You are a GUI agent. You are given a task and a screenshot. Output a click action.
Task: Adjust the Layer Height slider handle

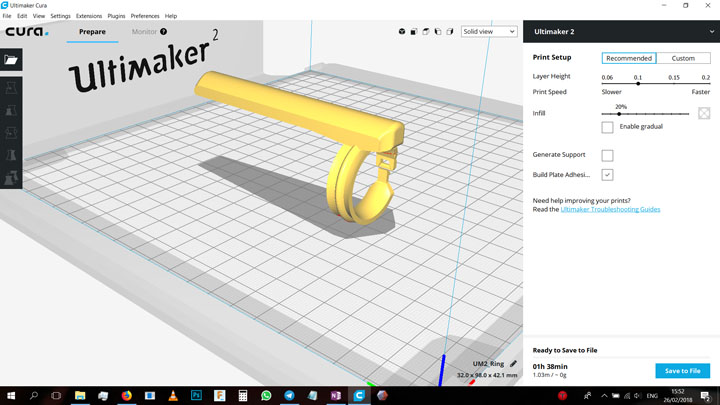[x=638, y=84]
